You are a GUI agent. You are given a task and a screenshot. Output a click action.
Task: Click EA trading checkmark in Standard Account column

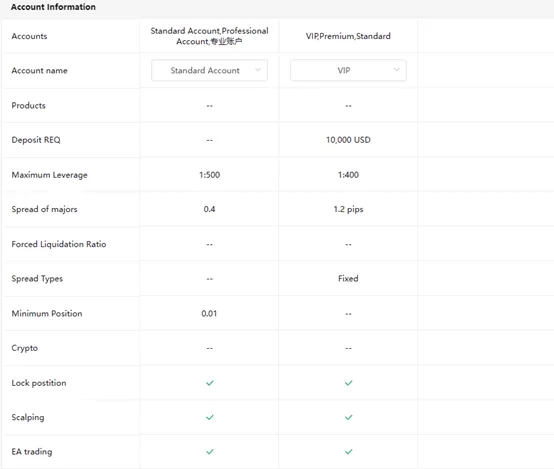(x=210, y=452)
